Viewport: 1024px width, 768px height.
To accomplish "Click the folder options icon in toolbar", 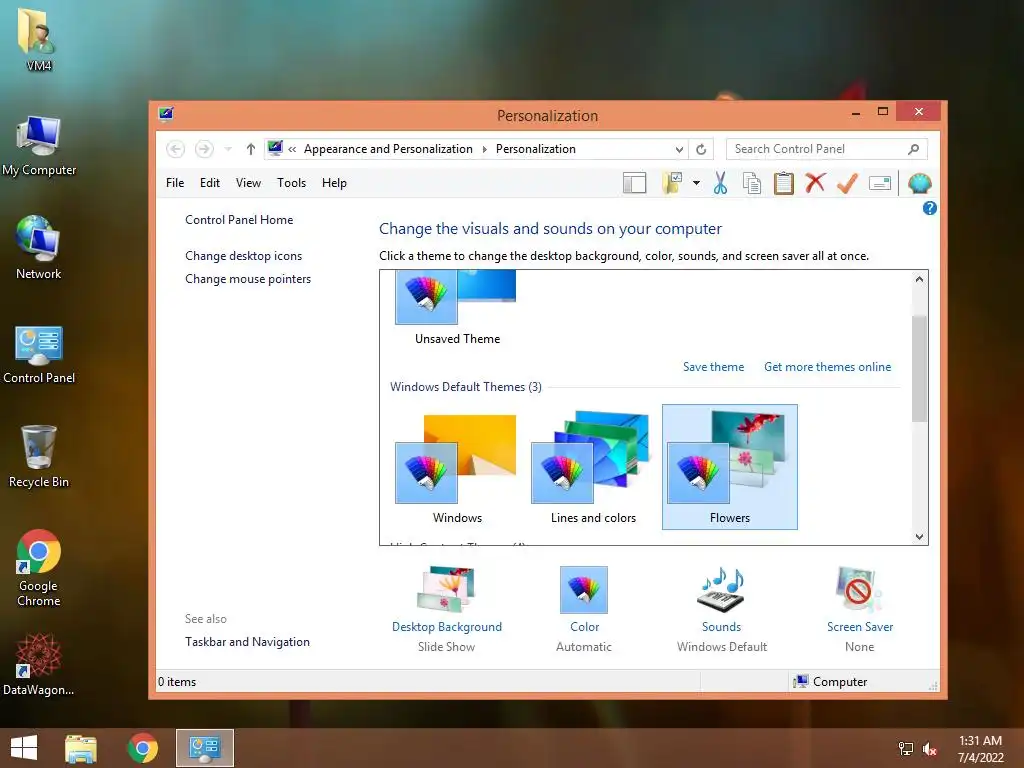I will tap(672, 184).
